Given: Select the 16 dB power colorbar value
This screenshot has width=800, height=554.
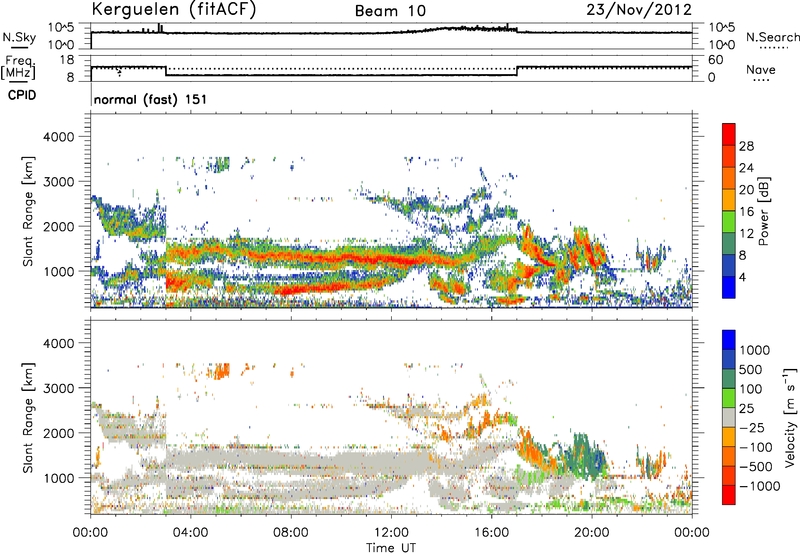Looking at the screenshot, I should [746, 212].
